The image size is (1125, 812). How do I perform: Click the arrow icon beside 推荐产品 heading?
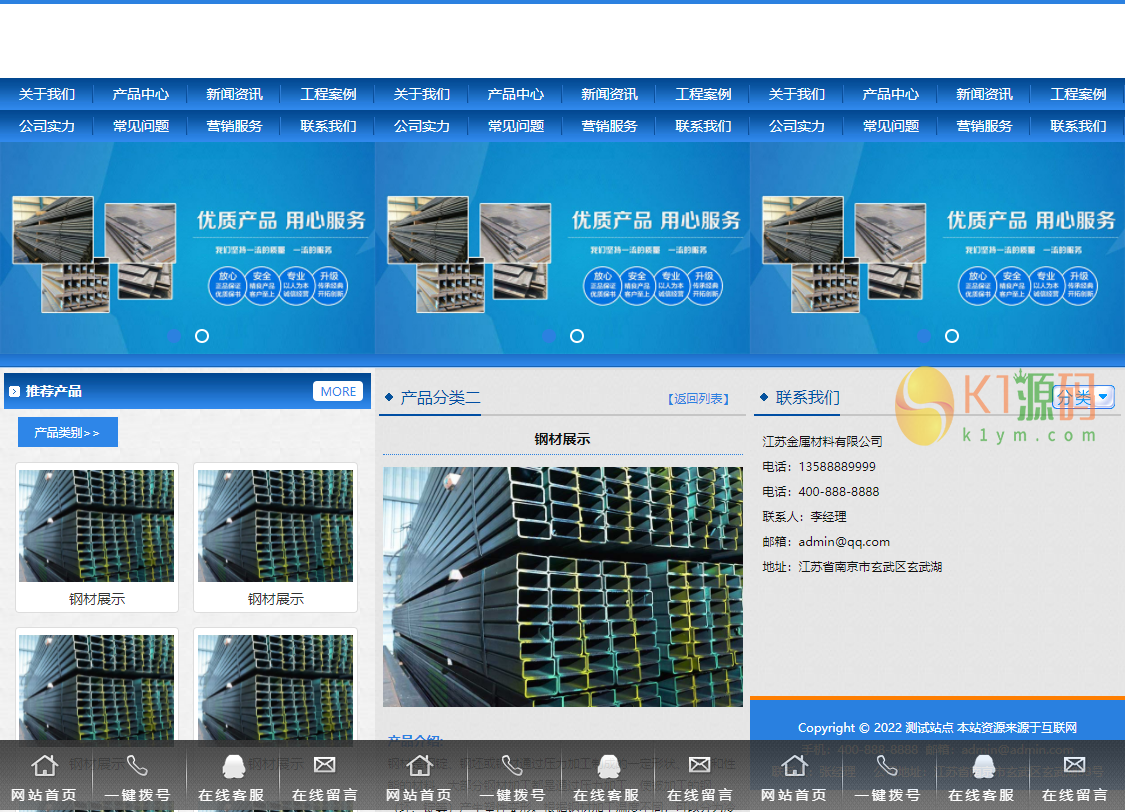point(14,392)
